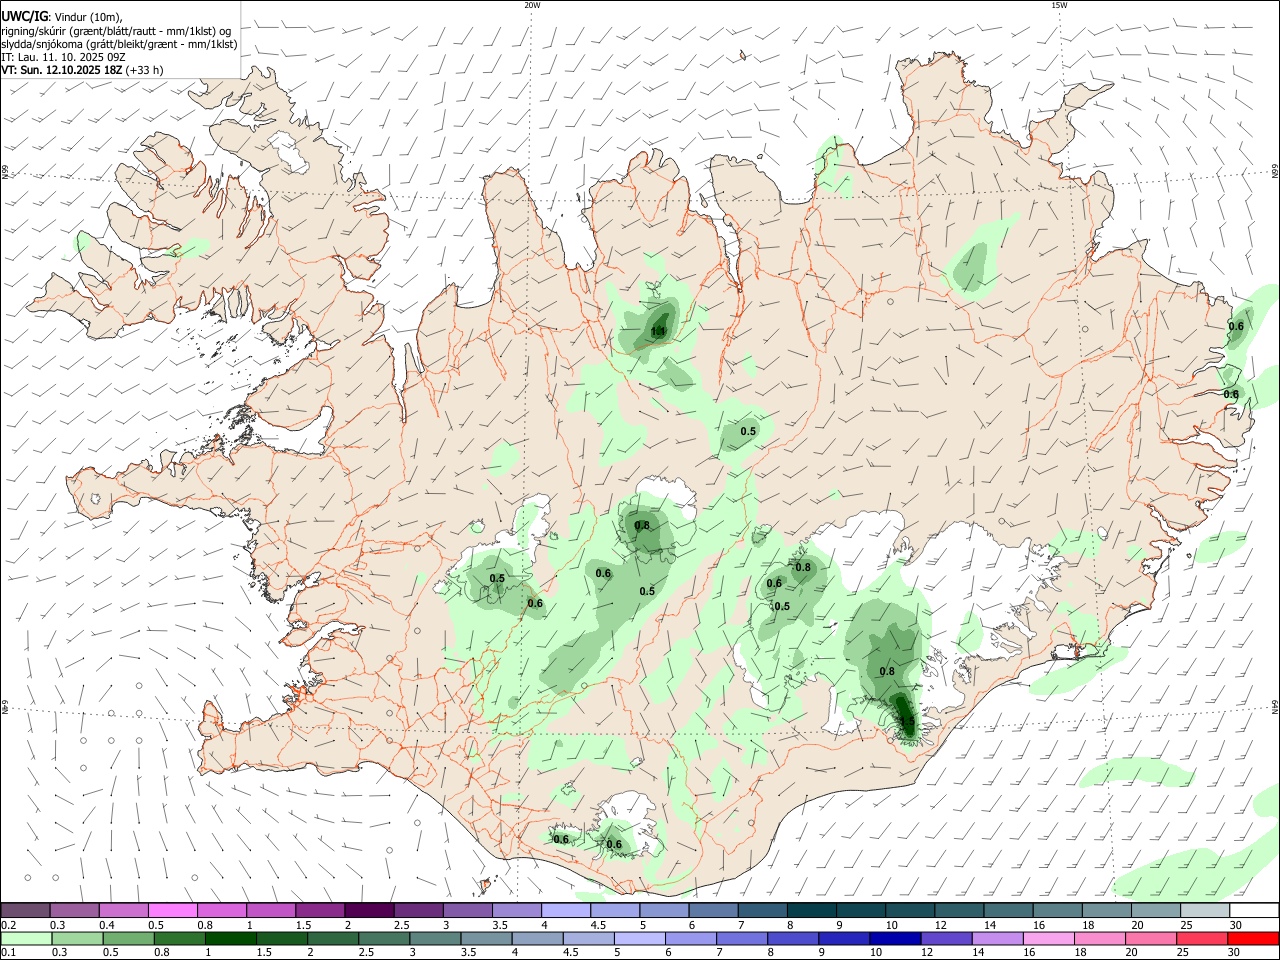The width and height of the screenshot is (1280, 960).
Task: Click the 'slydda/snjókoma' legend description line
Action: (119, 44)
